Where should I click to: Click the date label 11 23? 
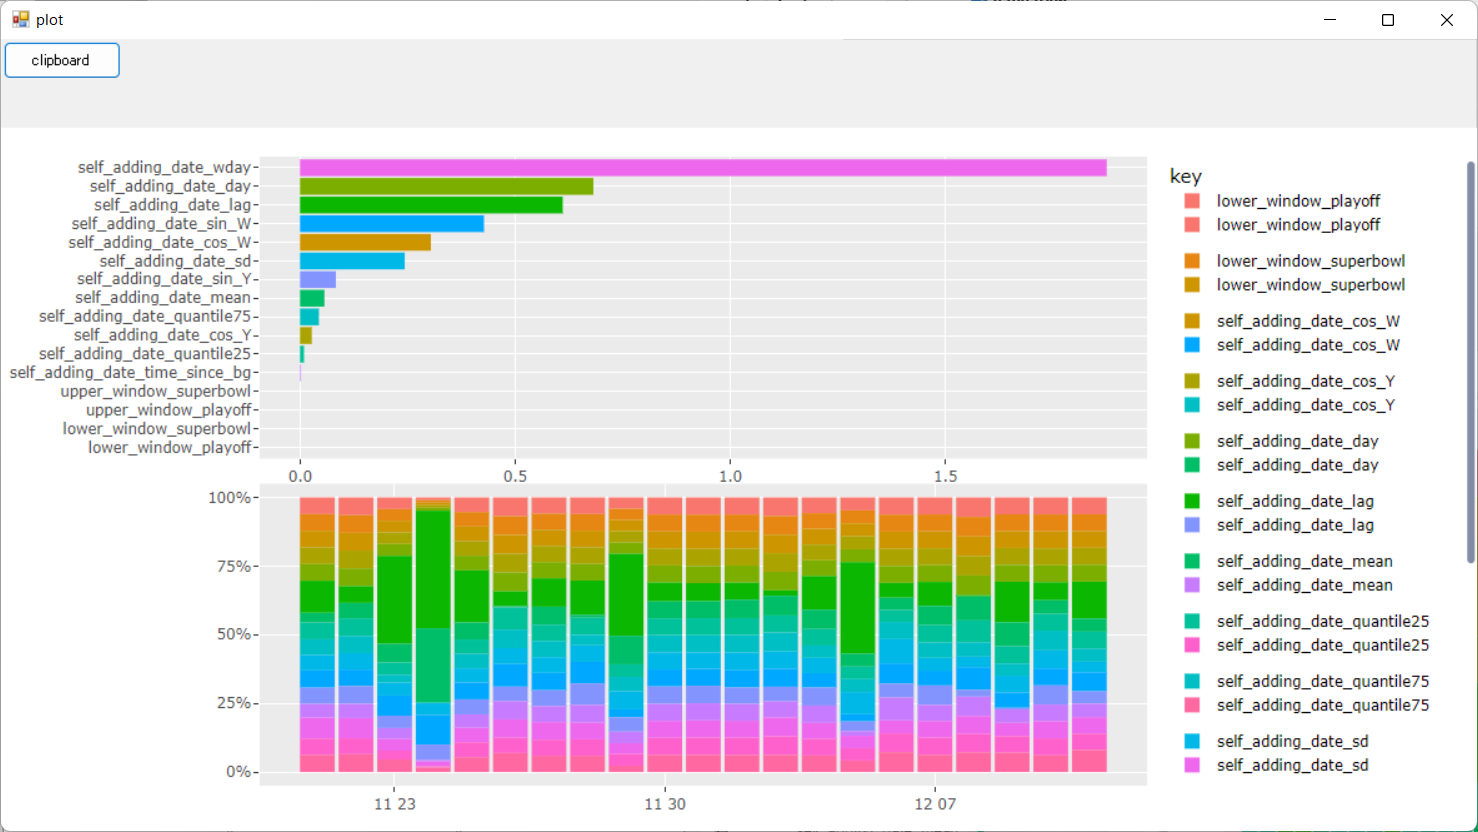[395, 804]
